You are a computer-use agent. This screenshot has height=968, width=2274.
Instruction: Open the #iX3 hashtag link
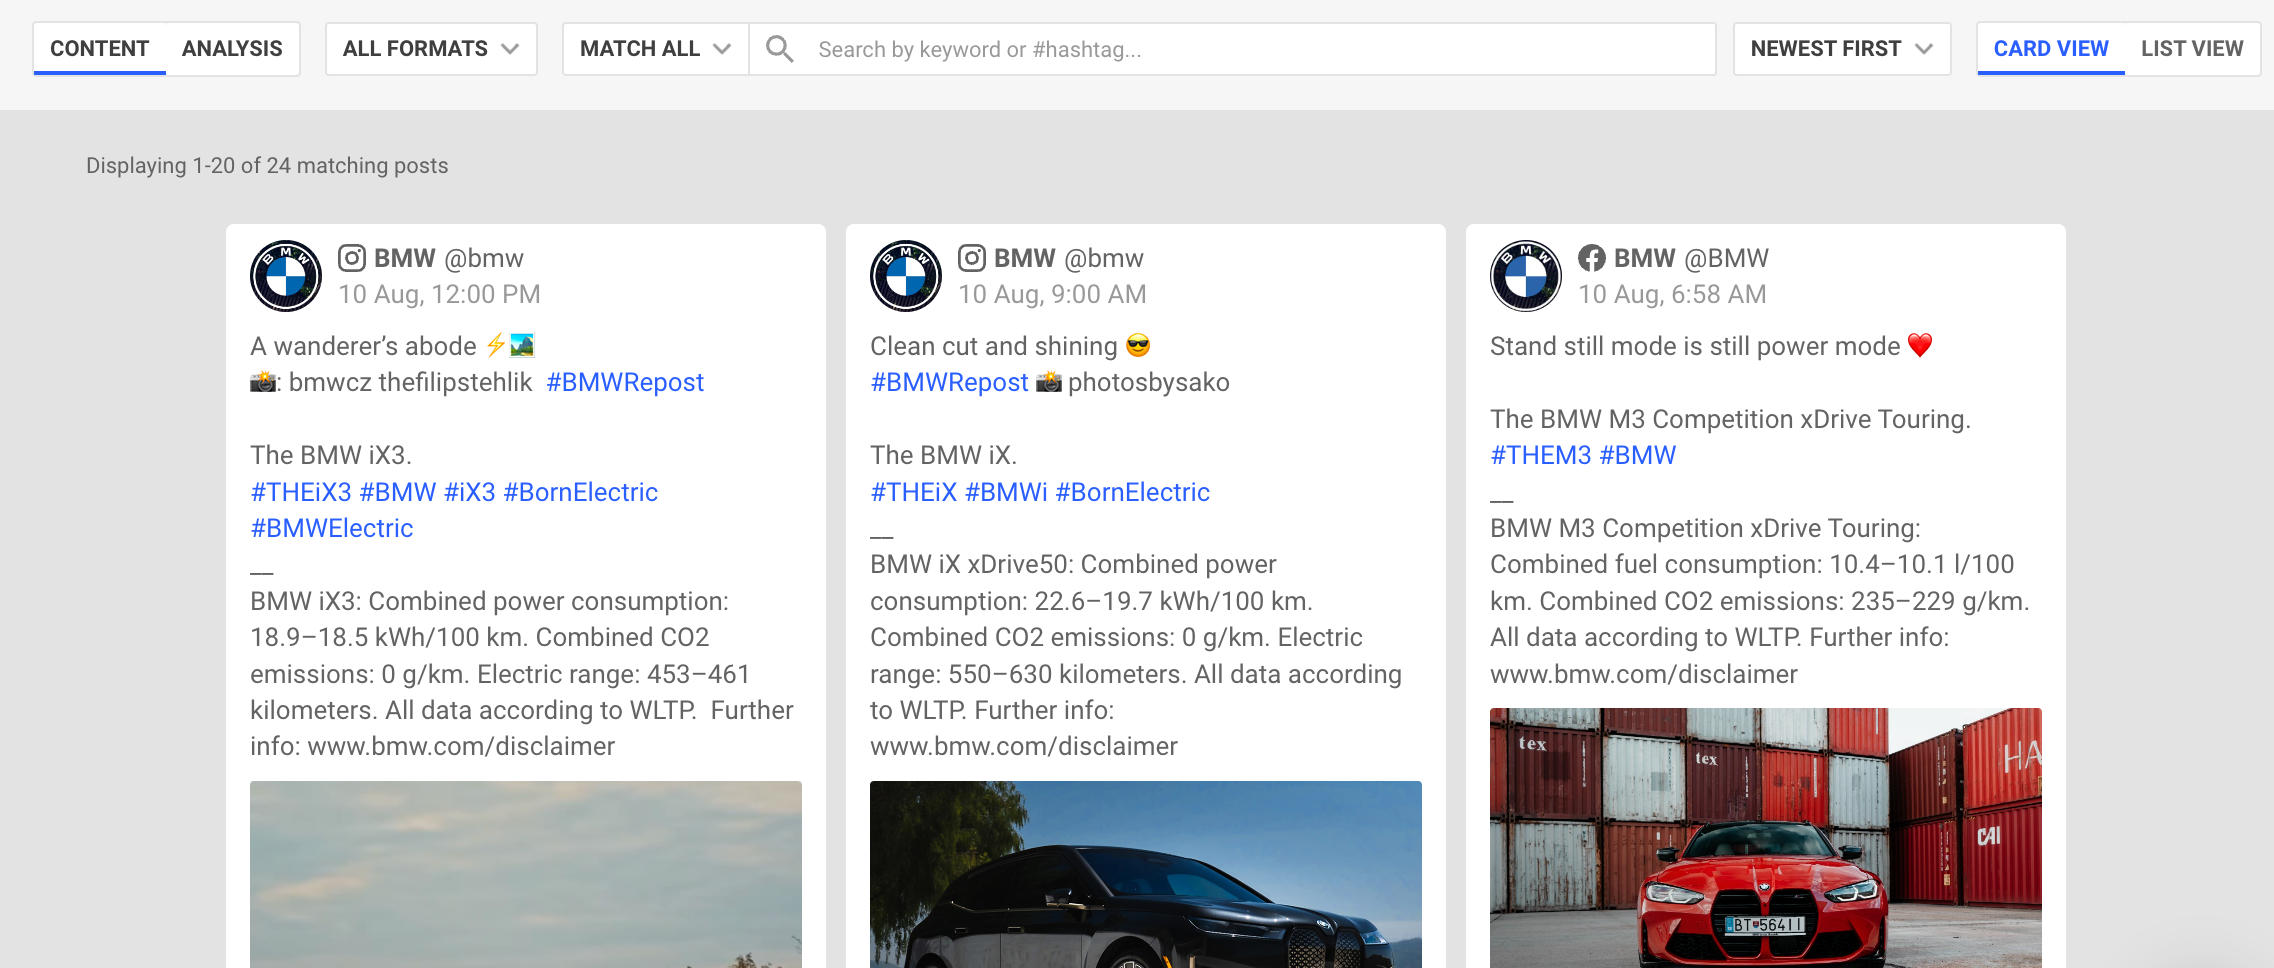coord(470,492)
